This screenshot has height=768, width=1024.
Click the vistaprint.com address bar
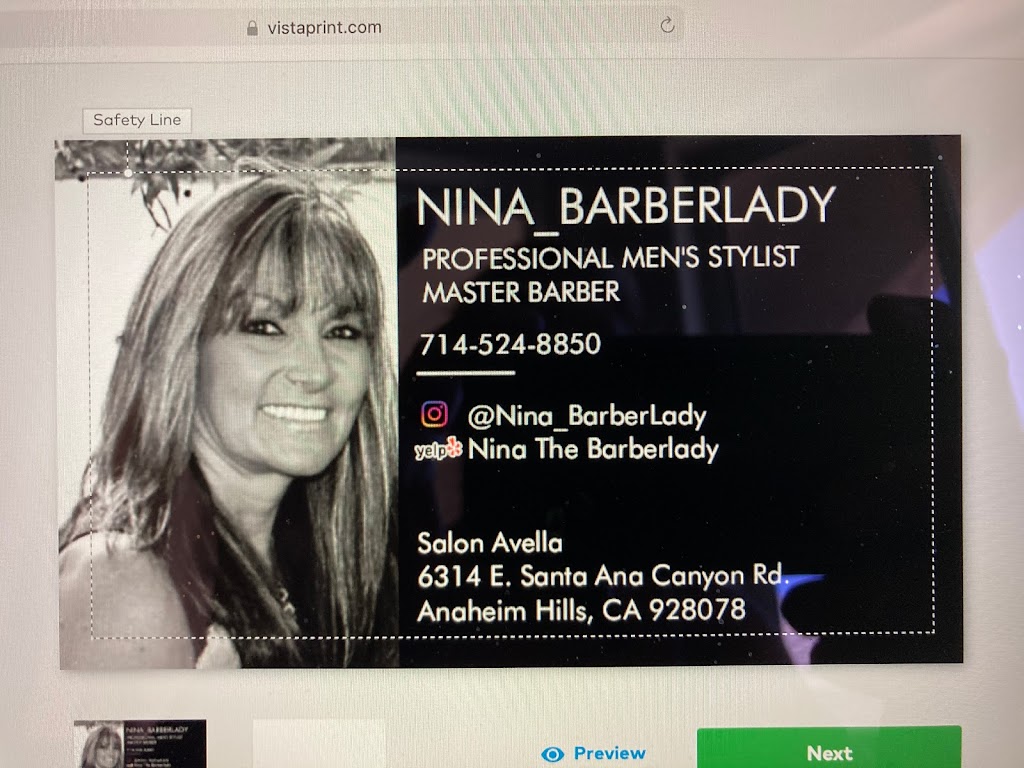457,27
